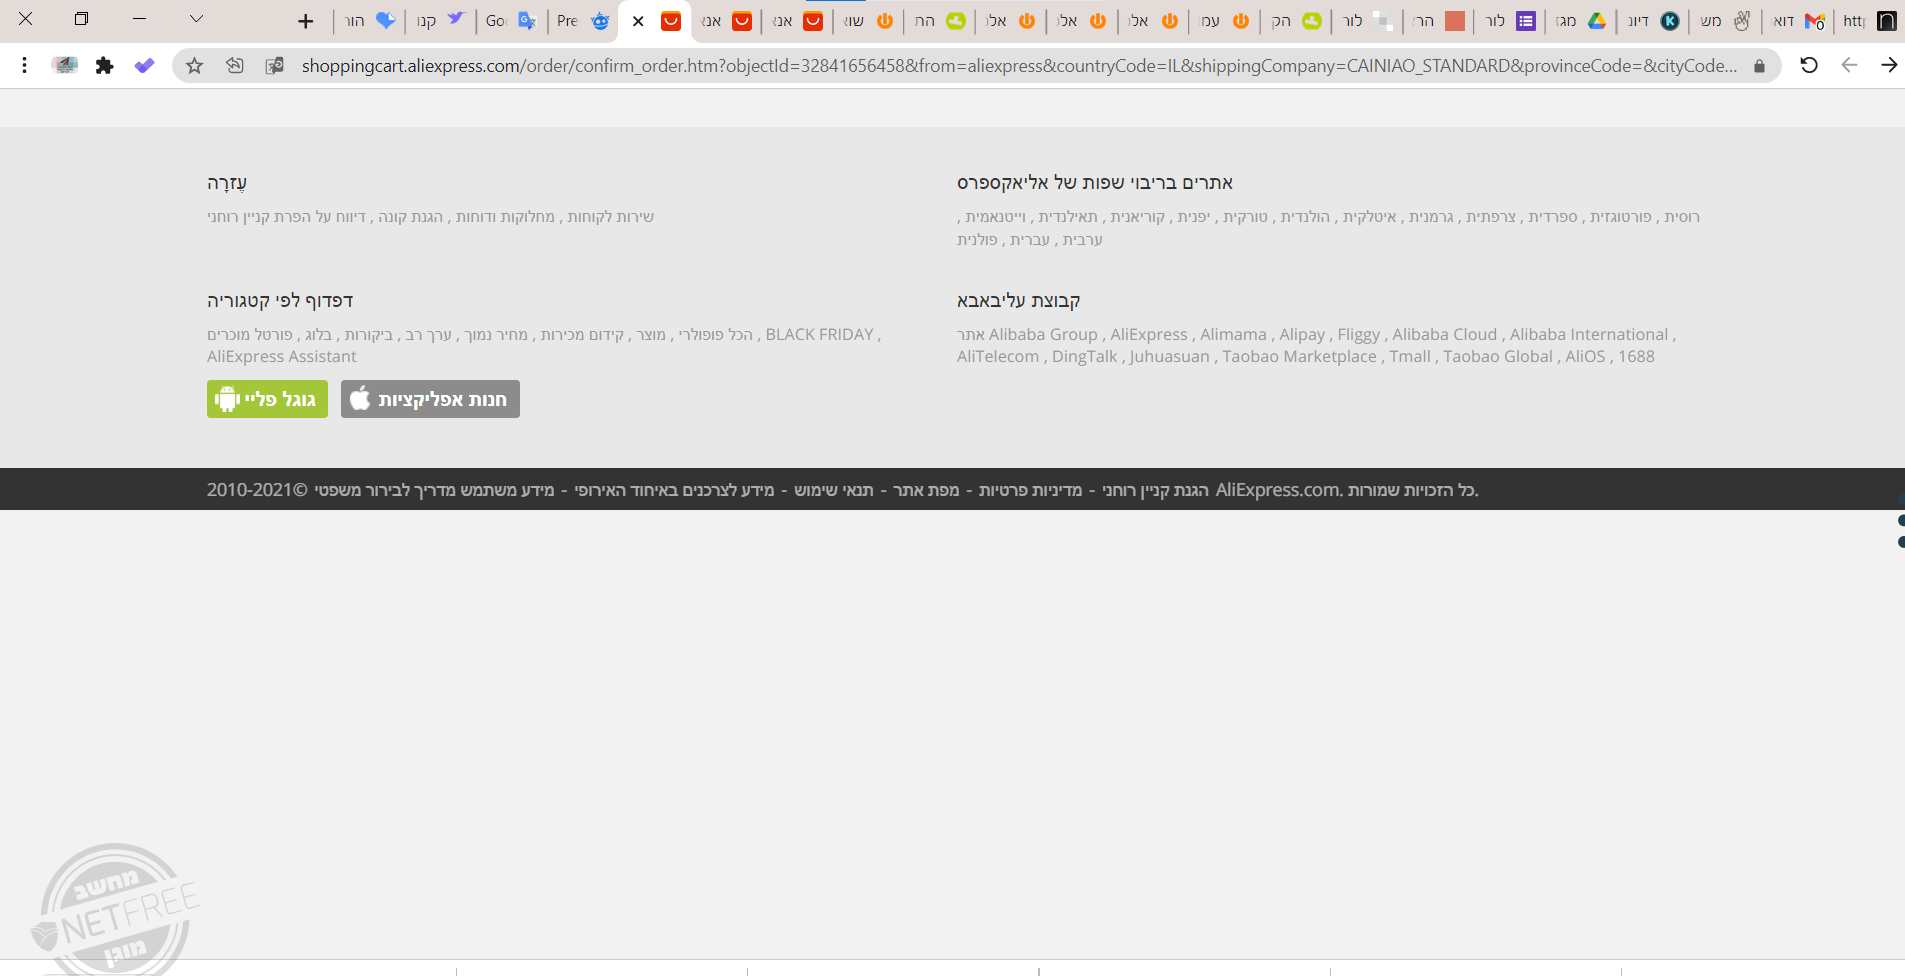Open the הגנת קונה link
1905x976 pixels.
[411, 217]
